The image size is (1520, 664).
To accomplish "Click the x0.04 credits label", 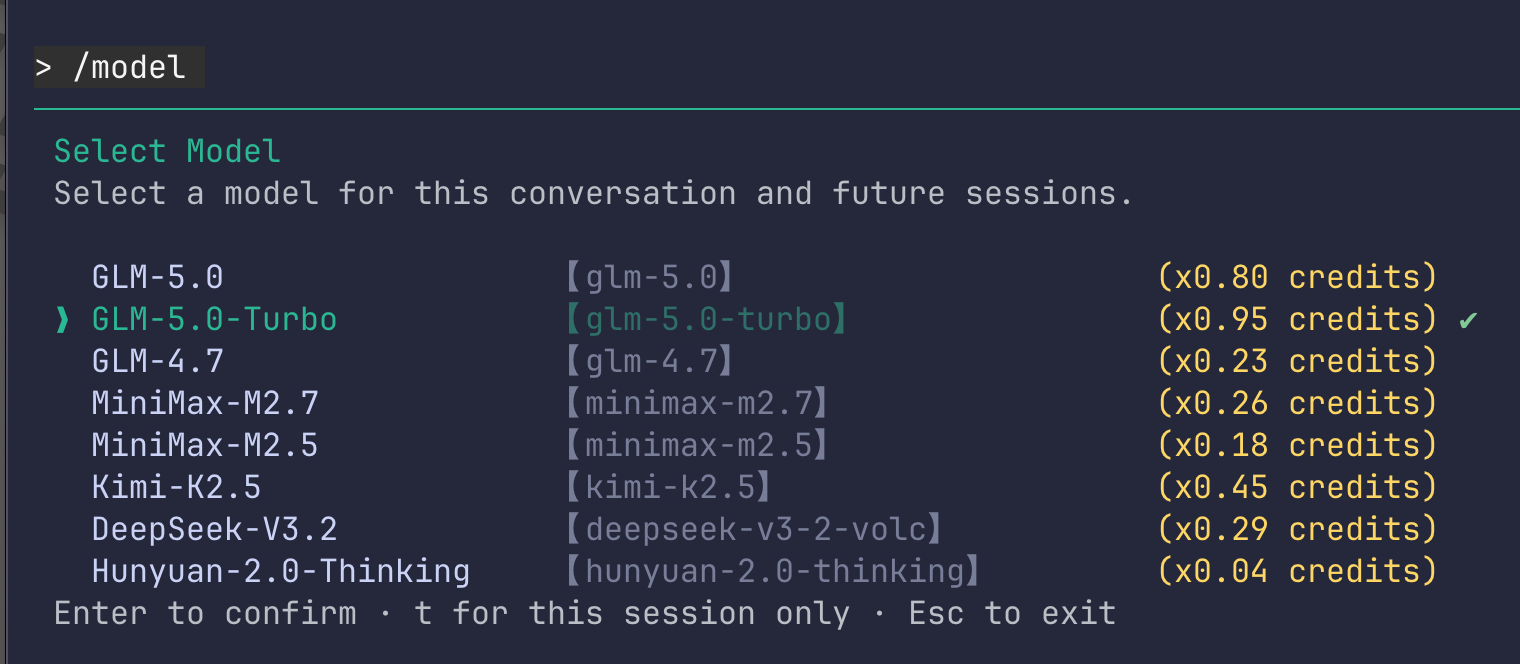I will [1298, 571].
